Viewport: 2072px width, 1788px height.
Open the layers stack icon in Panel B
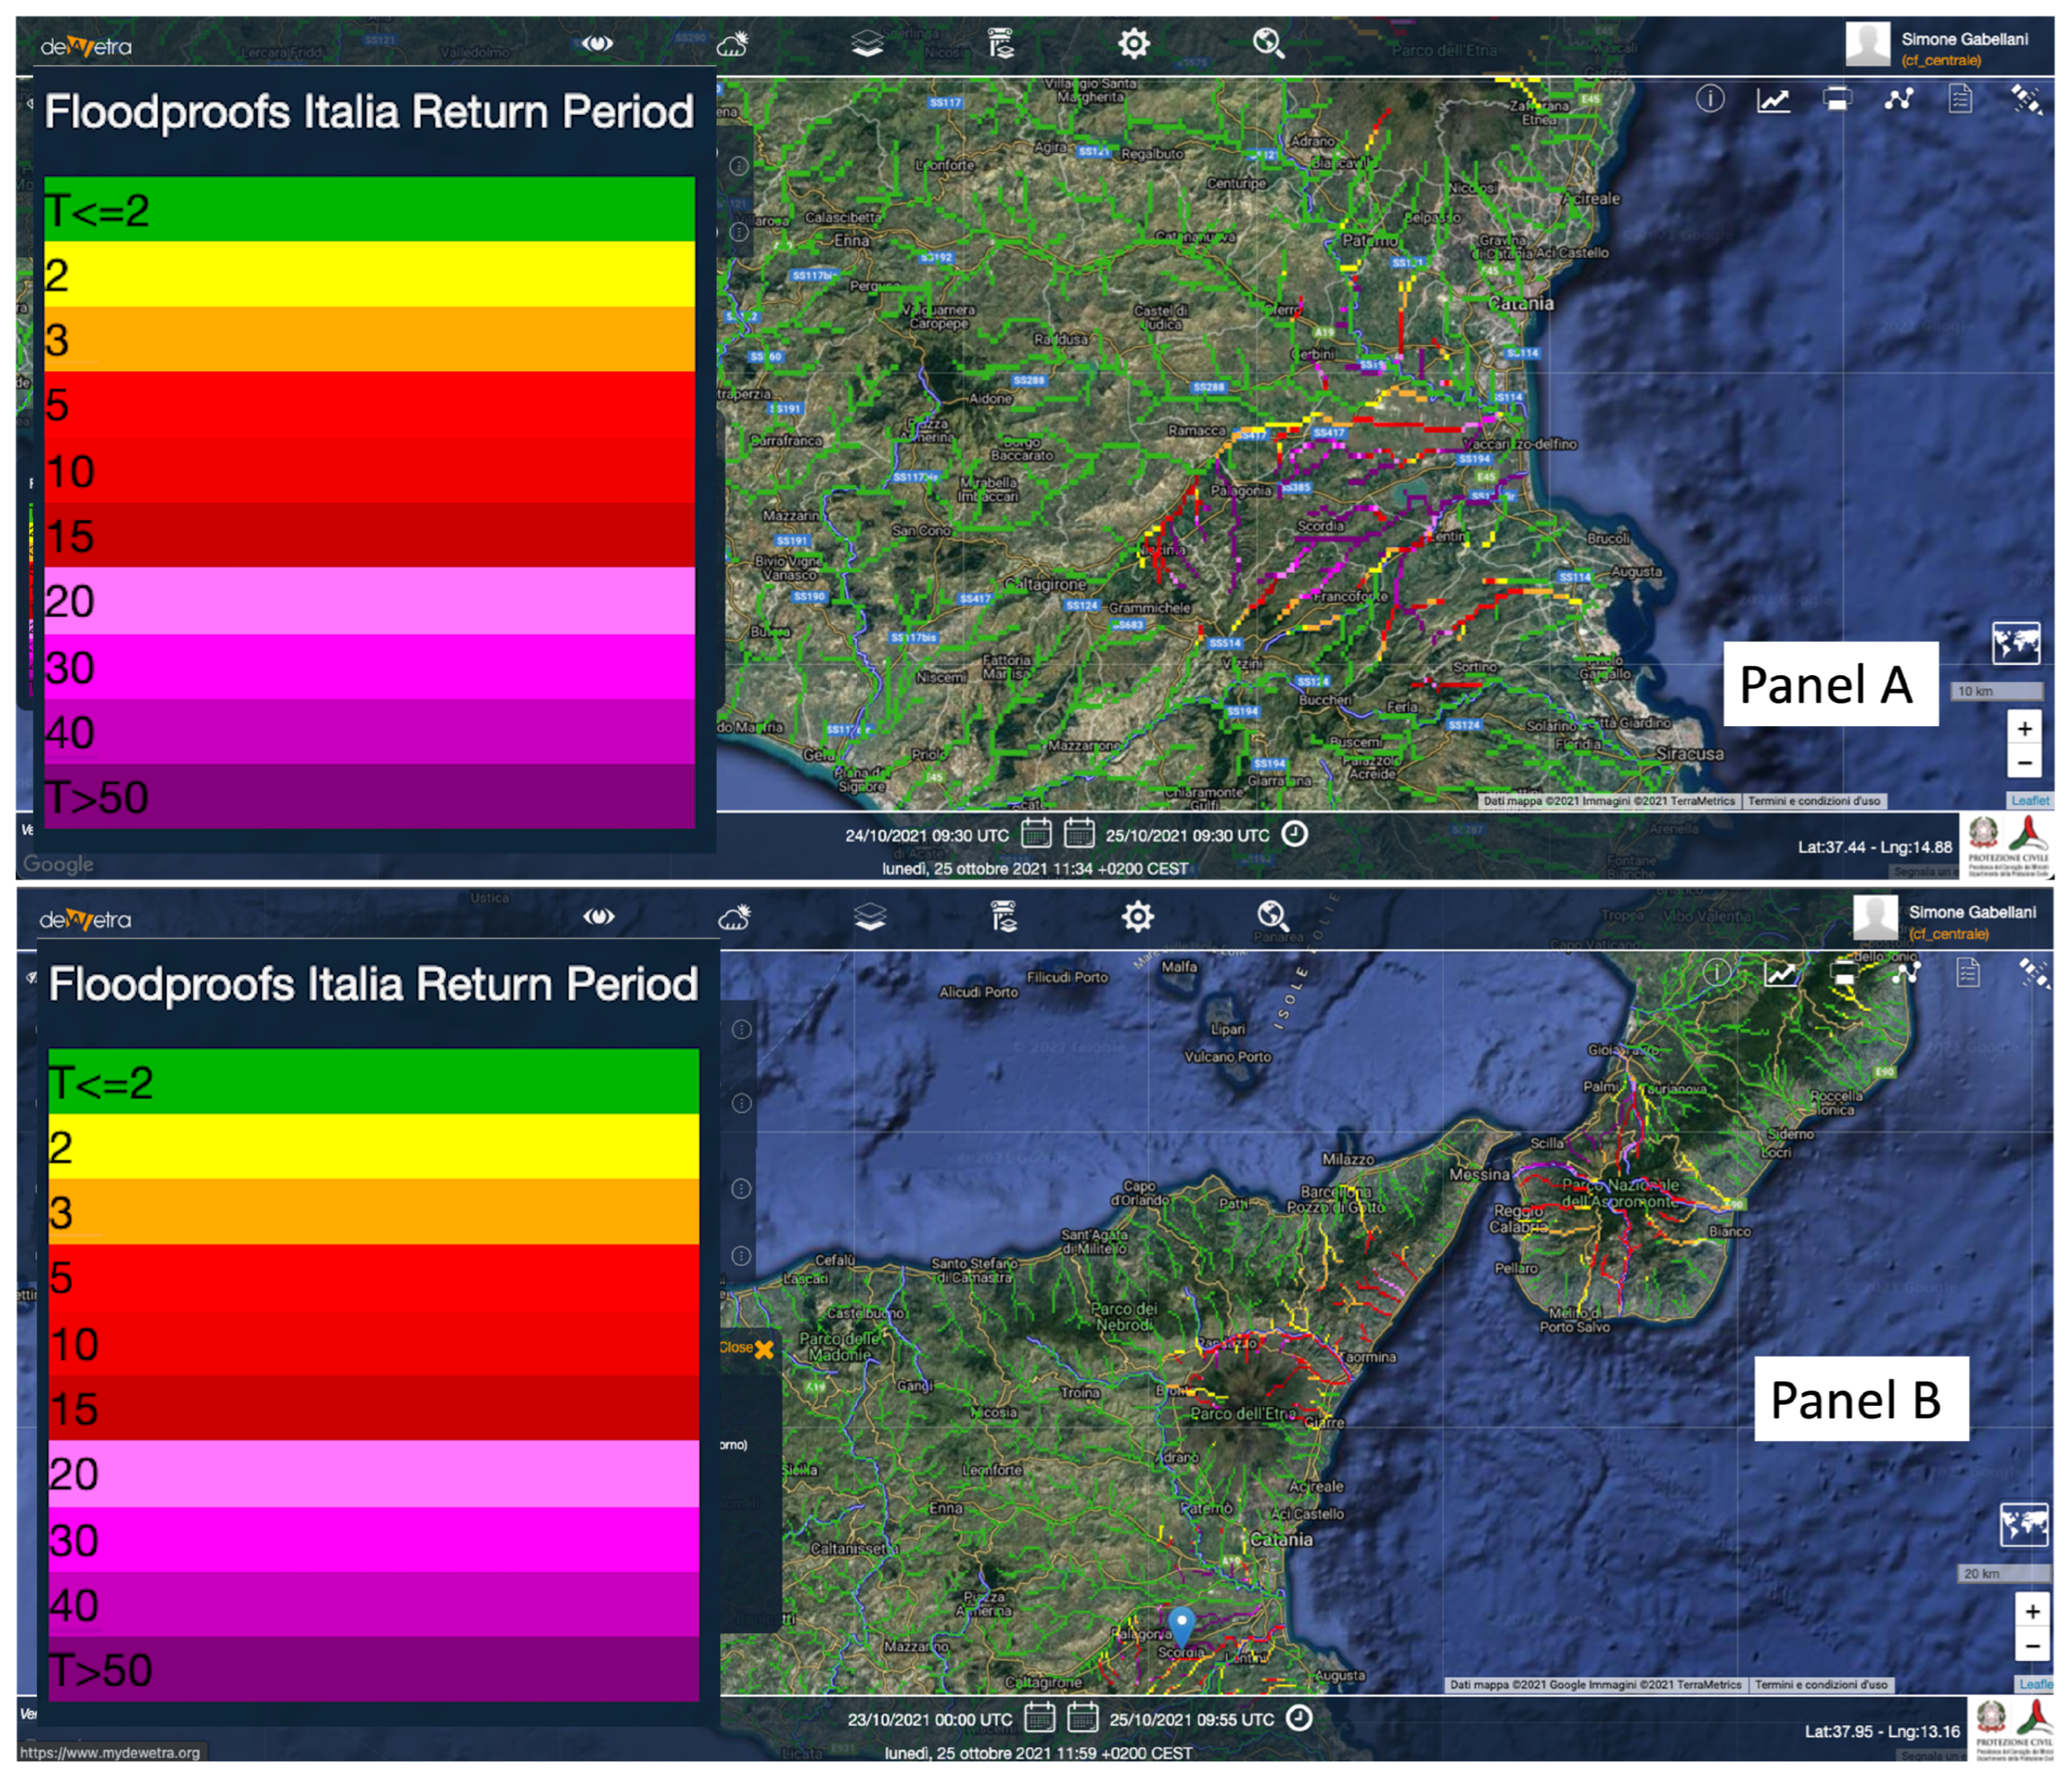870,916
